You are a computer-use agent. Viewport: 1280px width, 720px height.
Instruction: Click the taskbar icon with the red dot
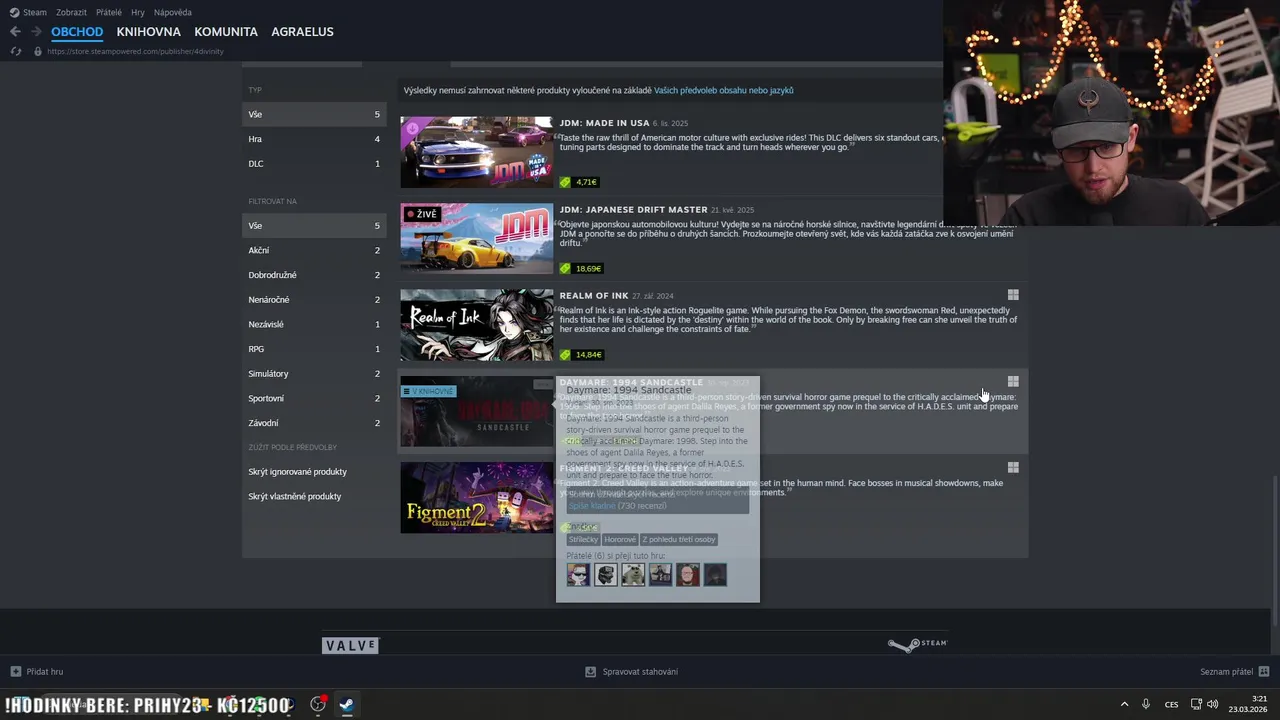point(318,704)
